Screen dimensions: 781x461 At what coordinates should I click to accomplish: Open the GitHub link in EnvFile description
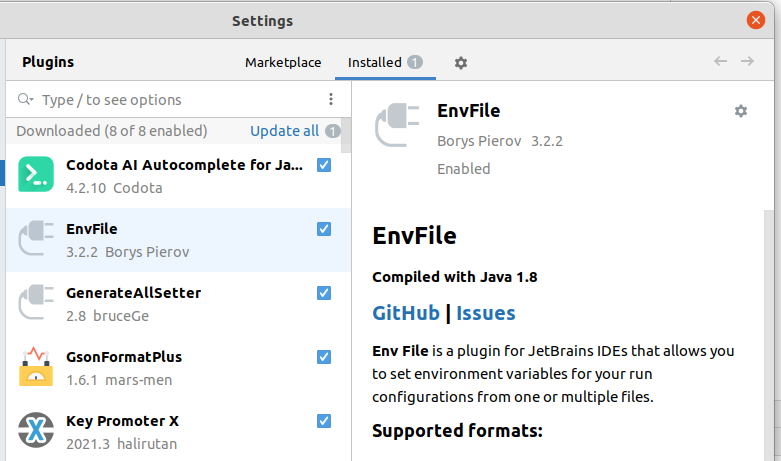(406, 313)
